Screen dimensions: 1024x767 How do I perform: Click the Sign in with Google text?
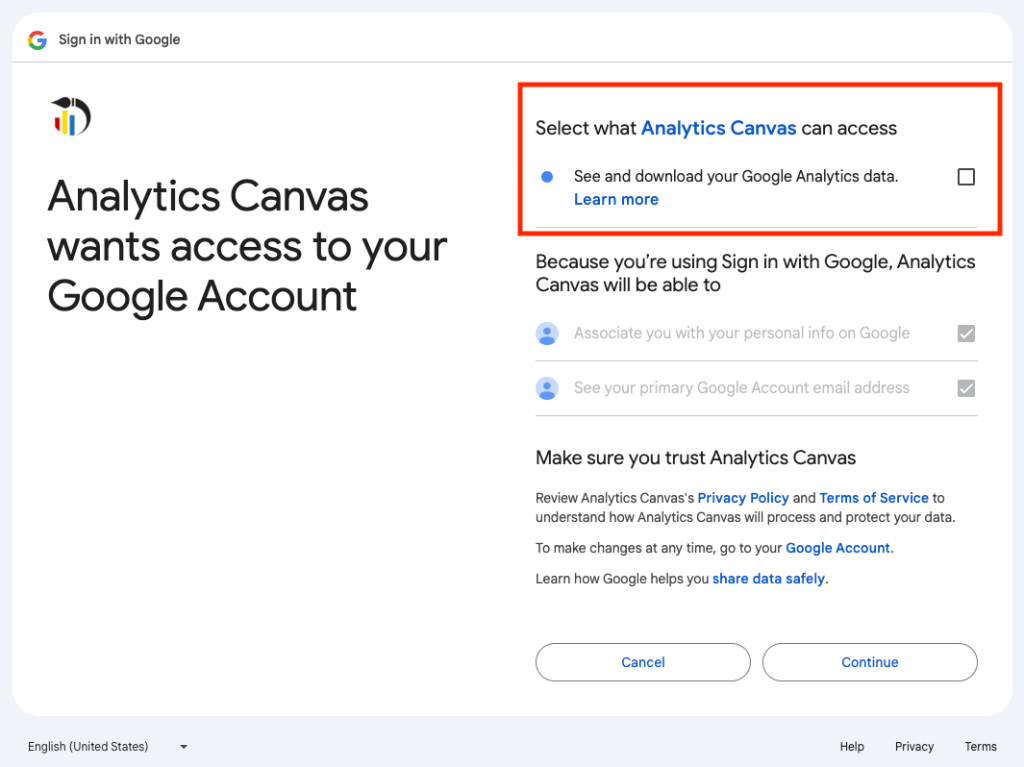tap(120, 40)
